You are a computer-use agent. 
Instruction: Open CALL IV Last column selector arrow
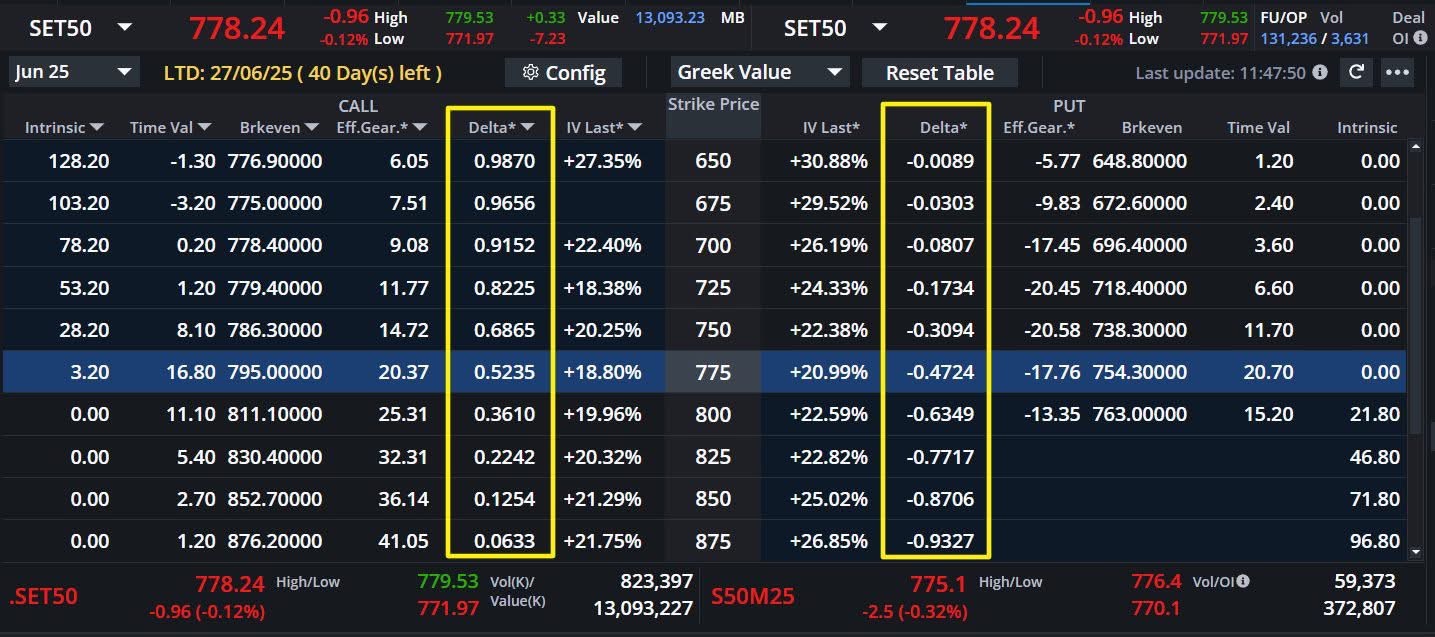(635, 127)
